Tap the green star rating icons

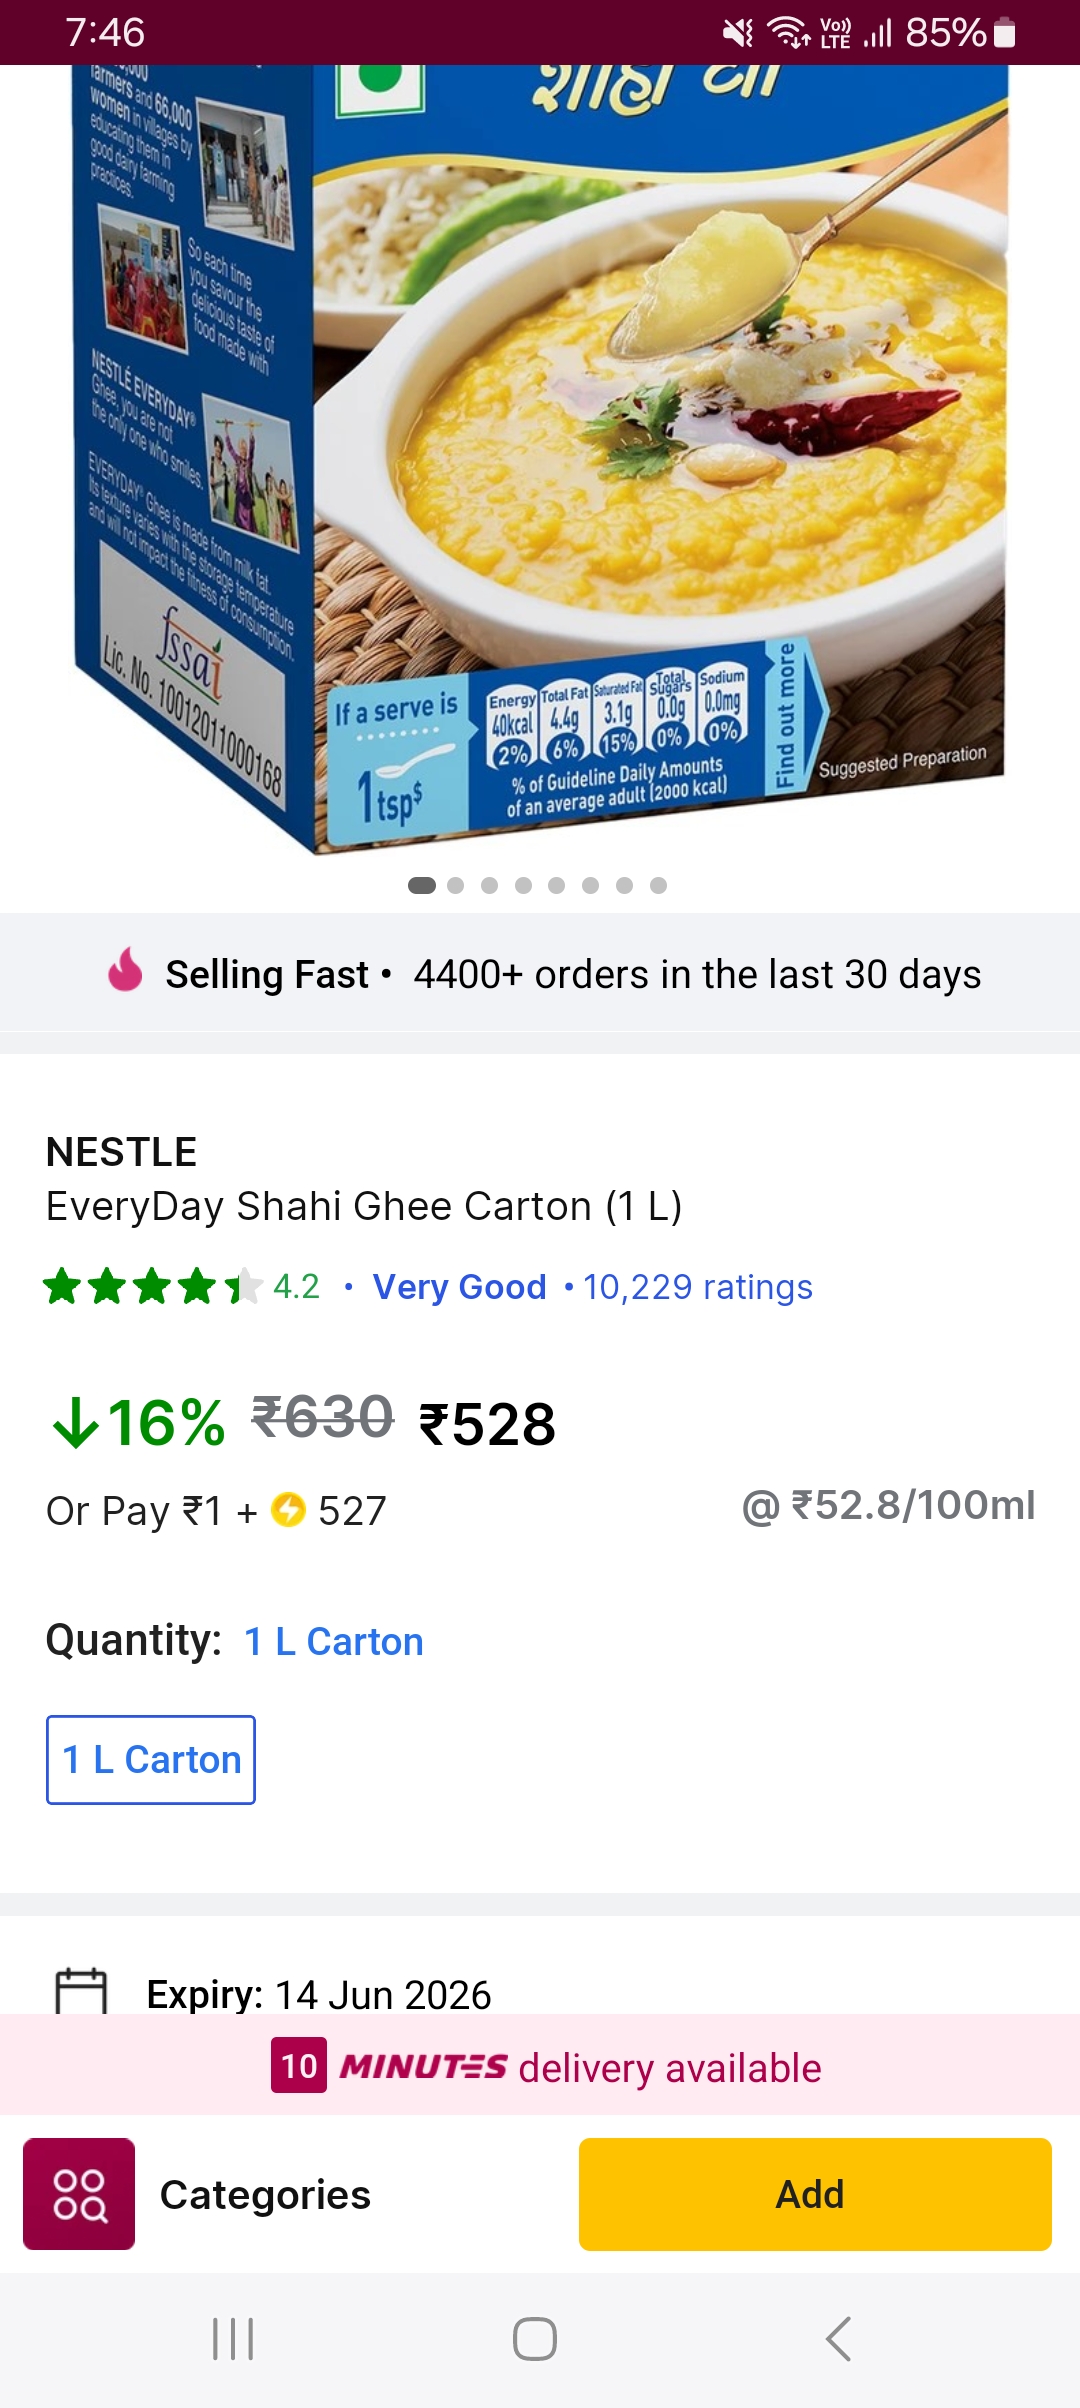(x=152, y=1286)
